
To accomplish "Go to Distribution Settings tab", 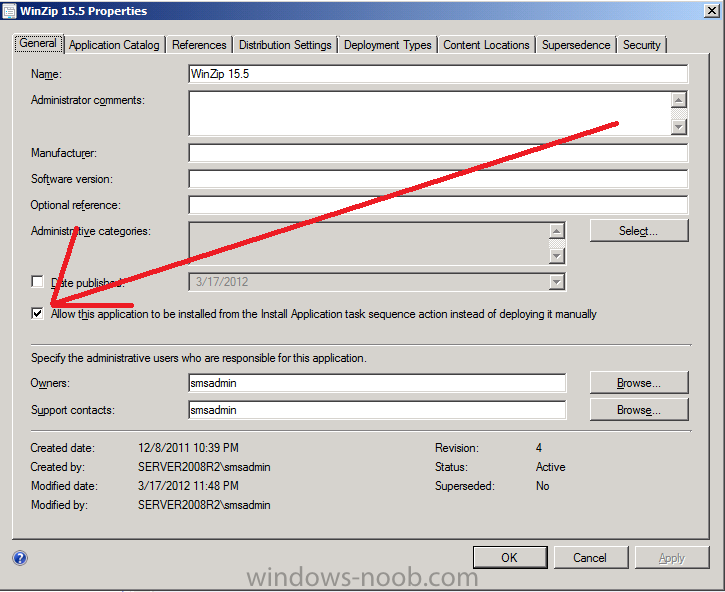I will point(285,45).
